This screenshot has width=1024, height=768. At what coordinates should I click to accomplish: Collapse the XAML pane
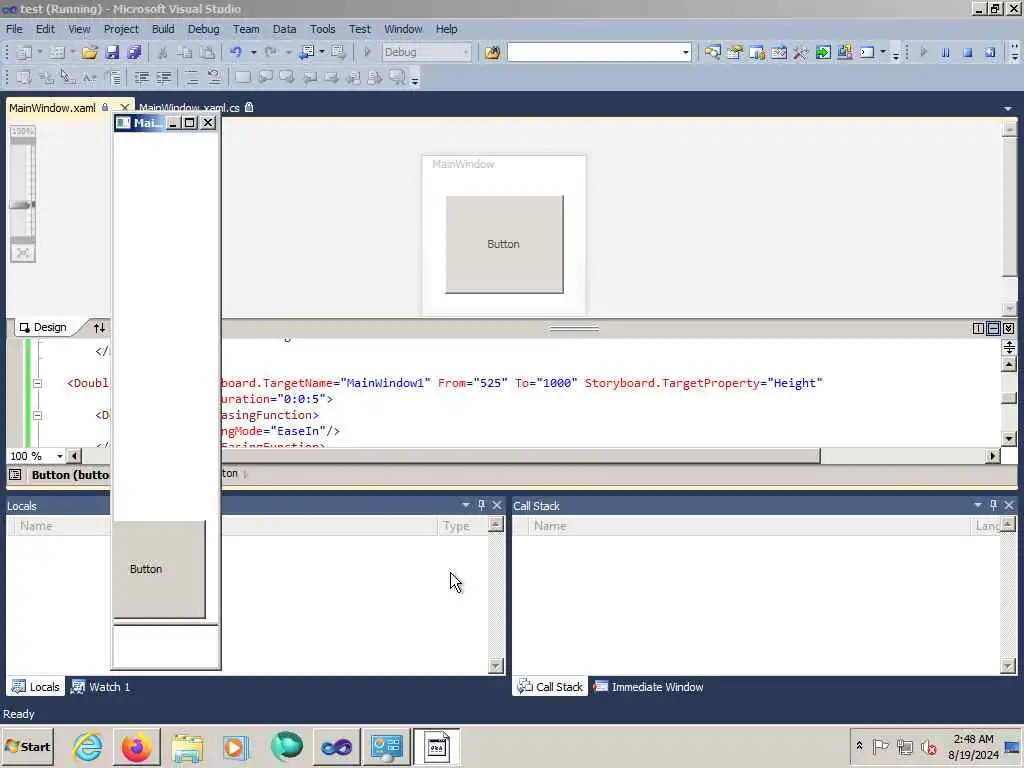pos(1008,328)
